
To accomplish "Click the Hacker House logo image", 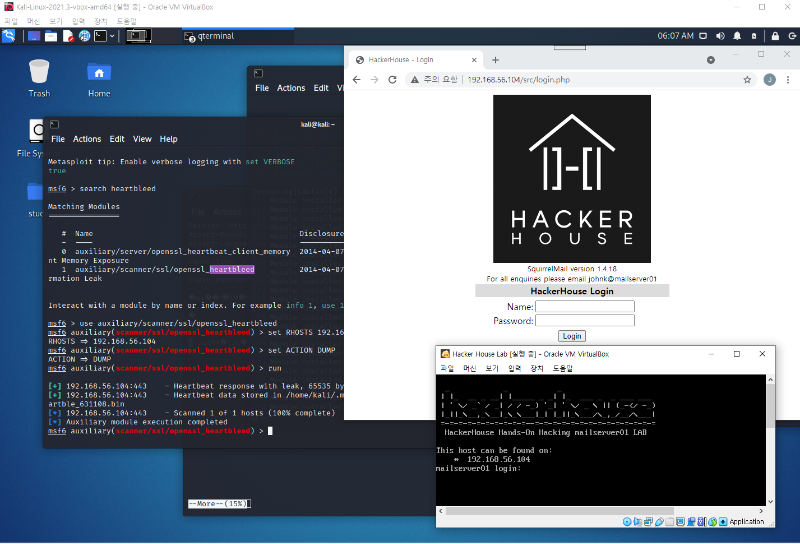I will click(x=572, y=179).
